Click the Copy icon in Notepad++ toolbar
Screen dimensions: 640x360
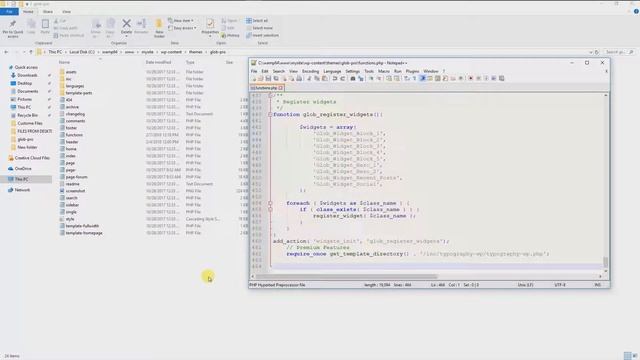coord(317,78)
